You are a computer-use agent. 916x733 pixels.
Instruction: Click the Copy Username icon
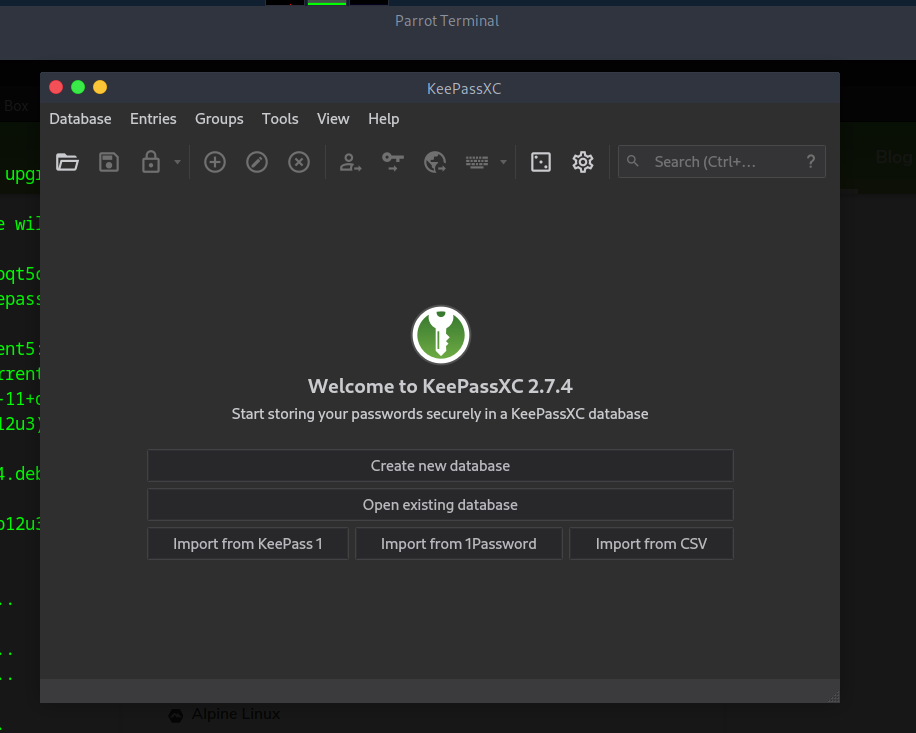tap(351, 162)
